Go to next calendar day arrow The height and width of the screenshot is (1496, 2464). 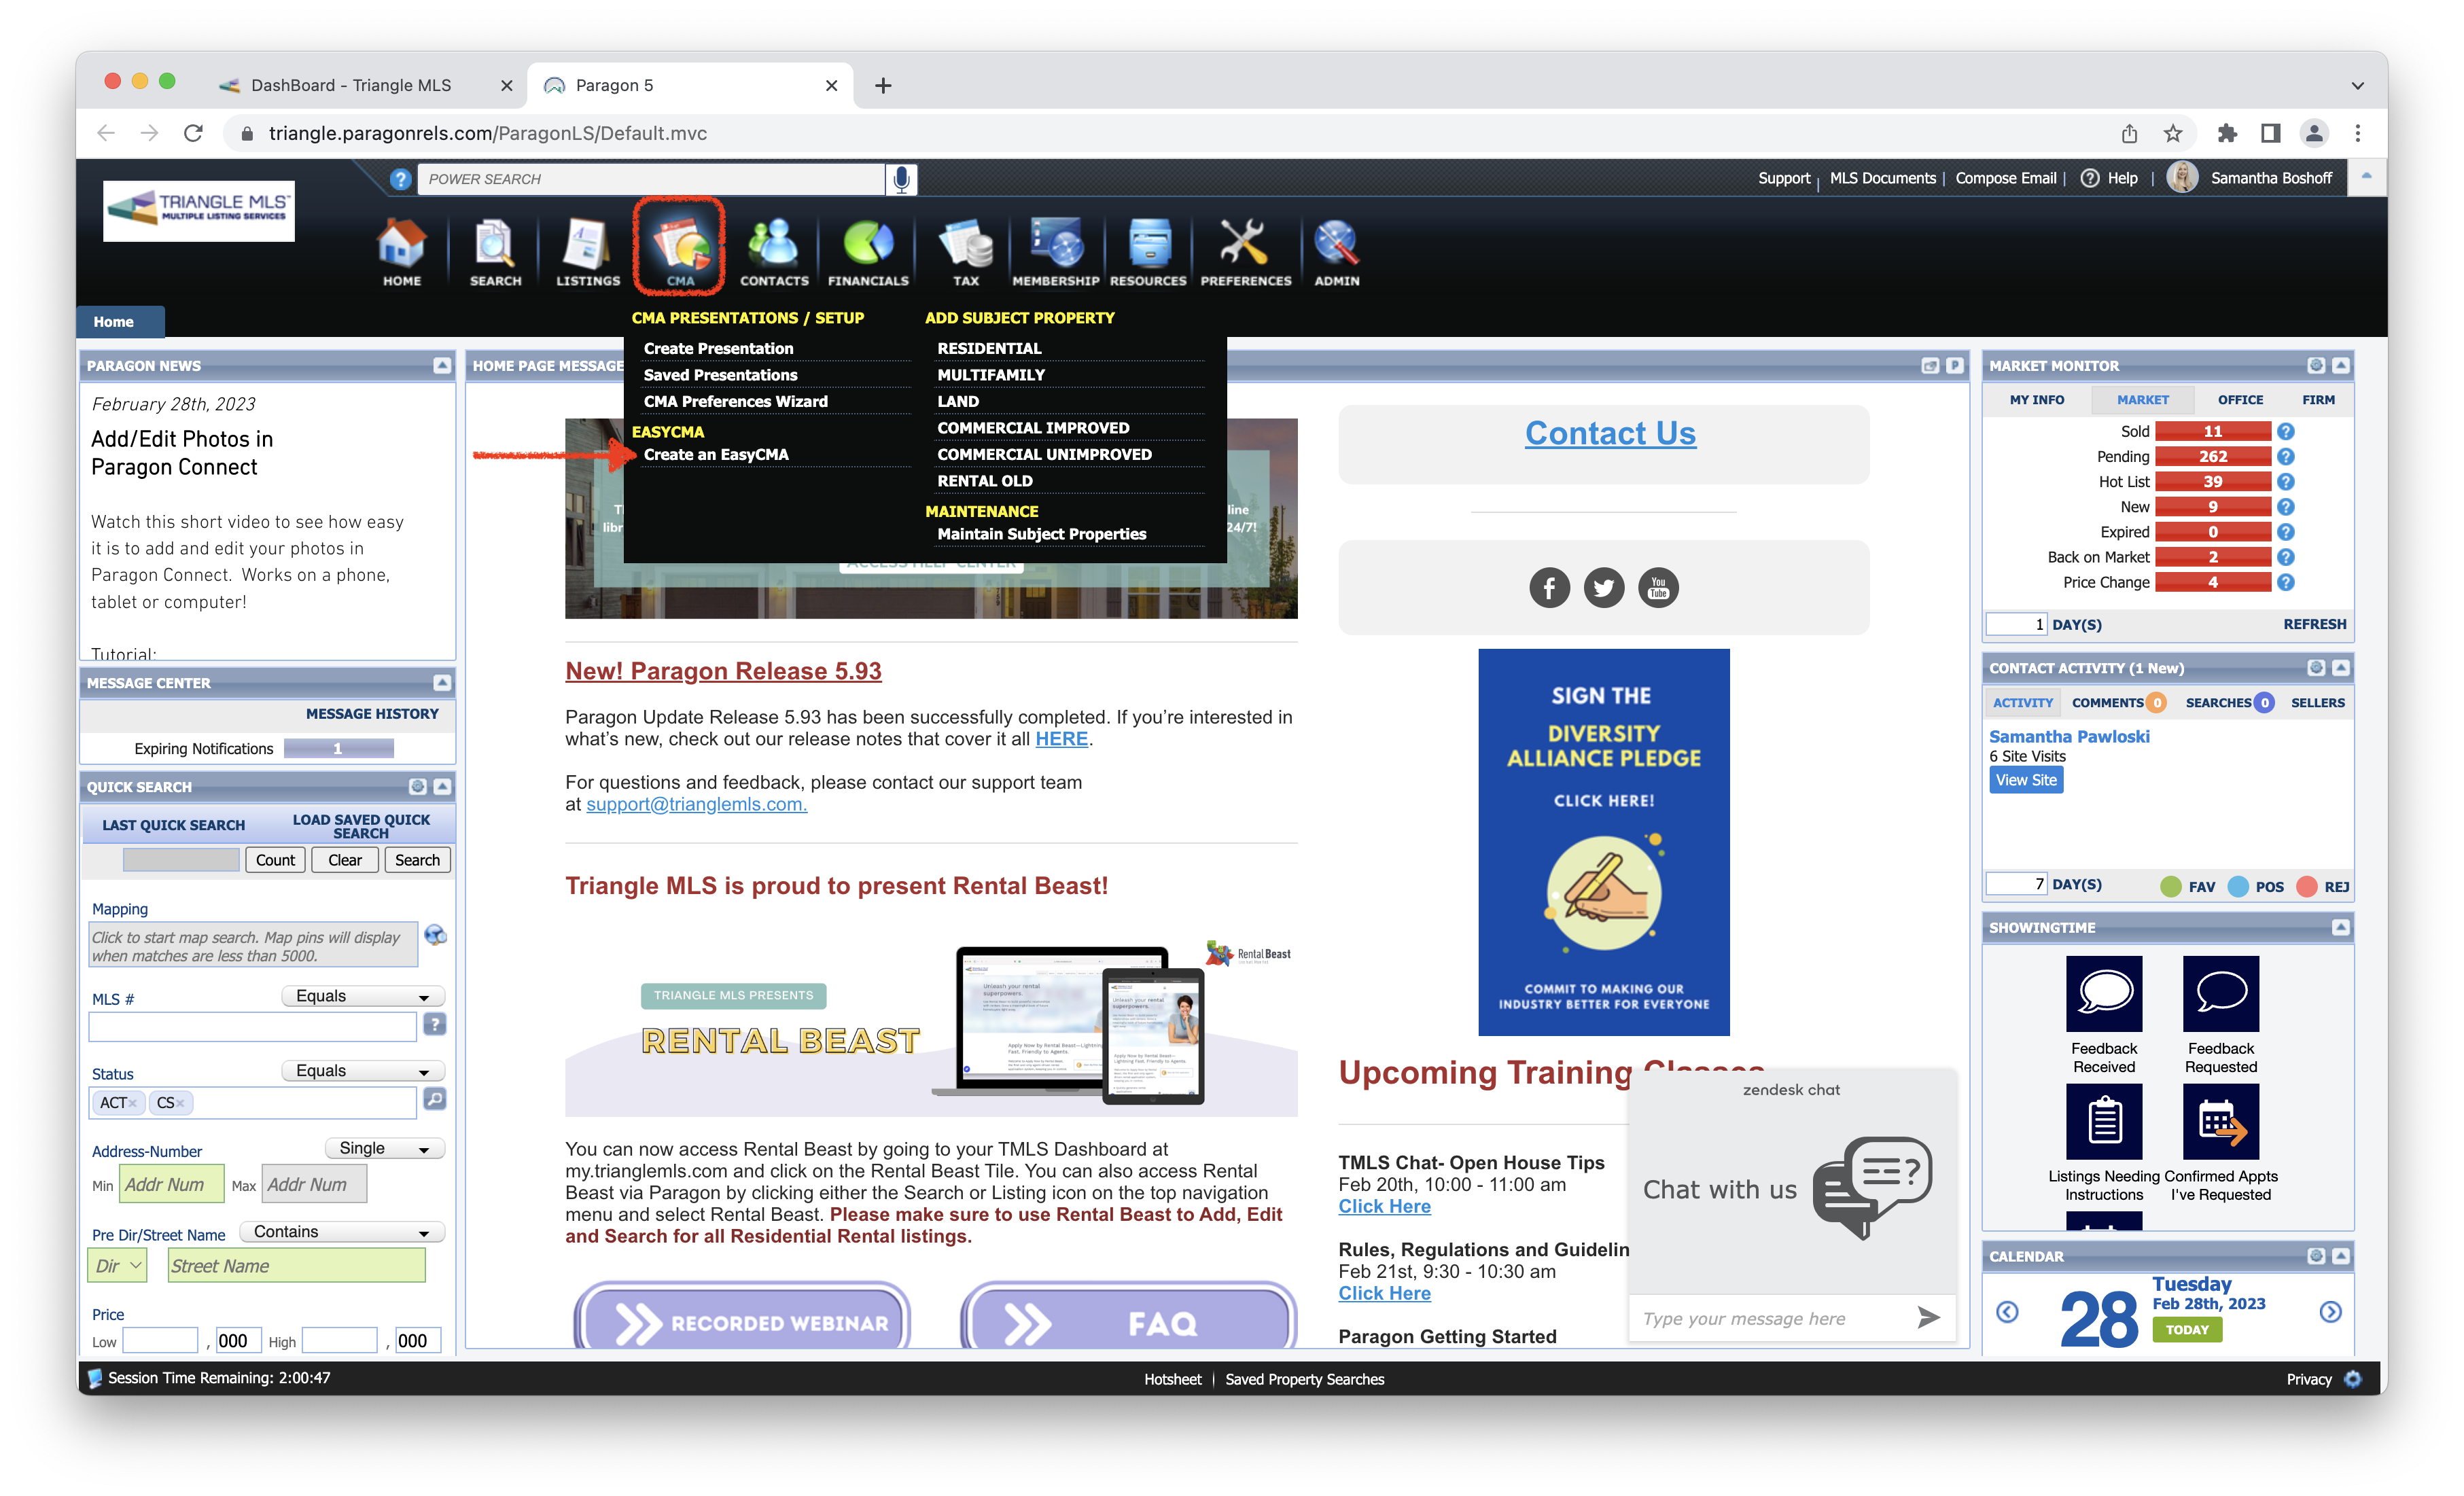2330,1311
